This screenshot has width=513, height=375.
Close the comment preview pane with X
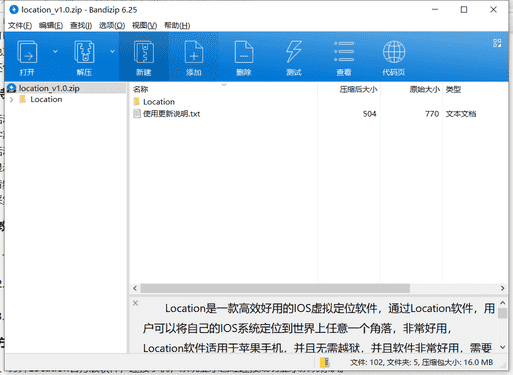[x=135, y=303]
